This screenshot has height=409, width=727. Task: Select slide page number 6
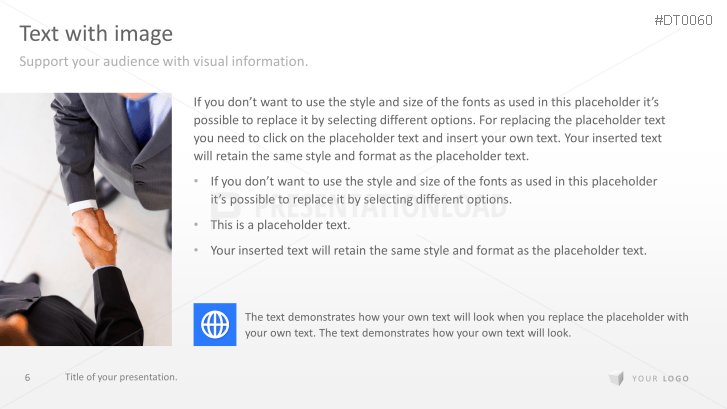(x=27, y=377)
